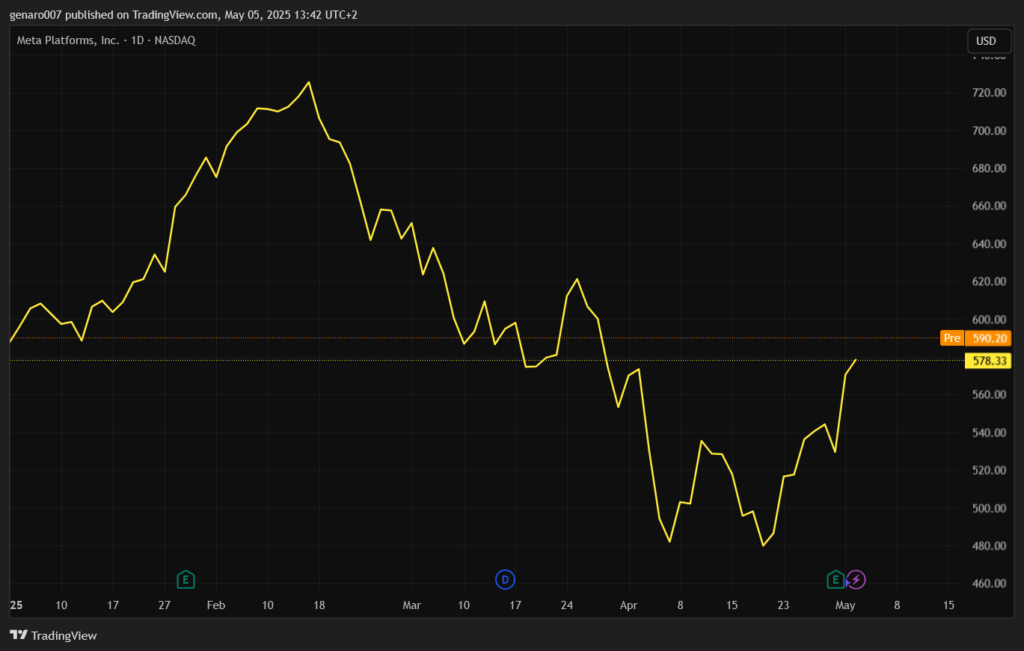Click the TradingView logo
Image resolution: width=1024 pixels, height=651 pixels.
coord(54,635)
